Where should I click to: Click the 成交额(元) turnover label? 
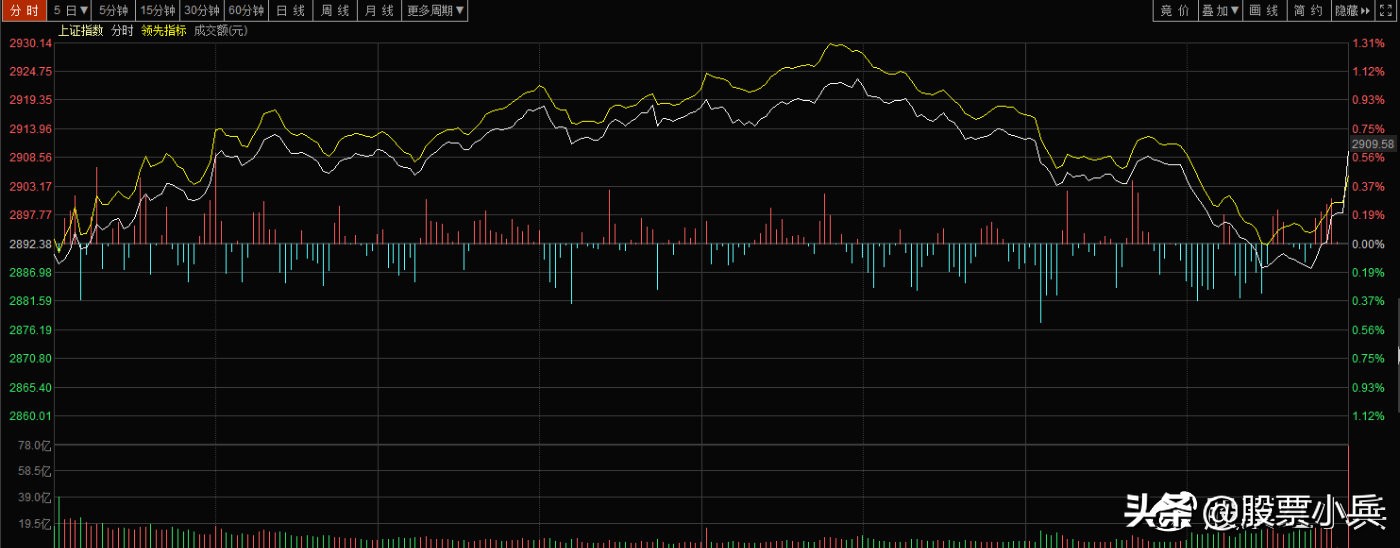click(x=220, y=31)
